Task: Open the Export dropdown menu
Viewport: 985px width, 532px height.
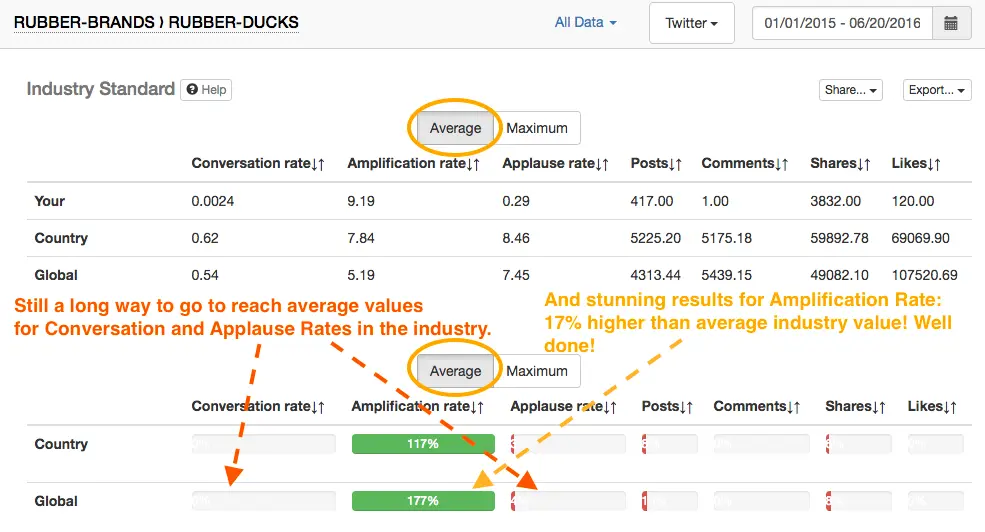Action: [x=937, y=90]
